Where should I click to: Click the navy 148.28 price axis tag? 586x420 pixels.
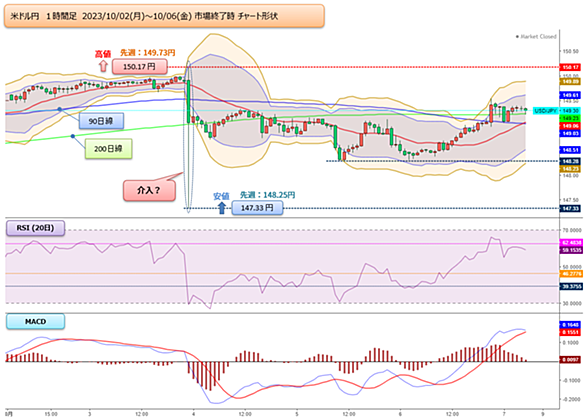570,161
